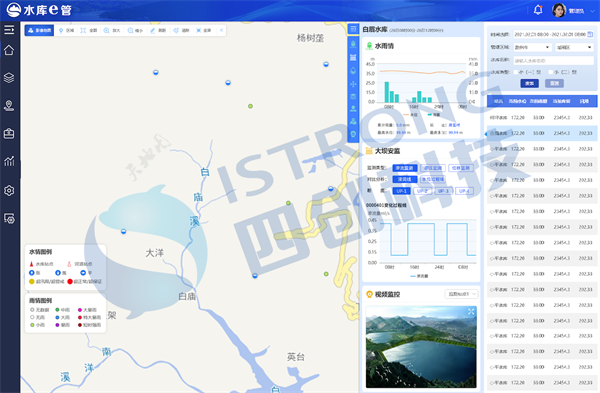Open the second district dropdown

[574, 47]
